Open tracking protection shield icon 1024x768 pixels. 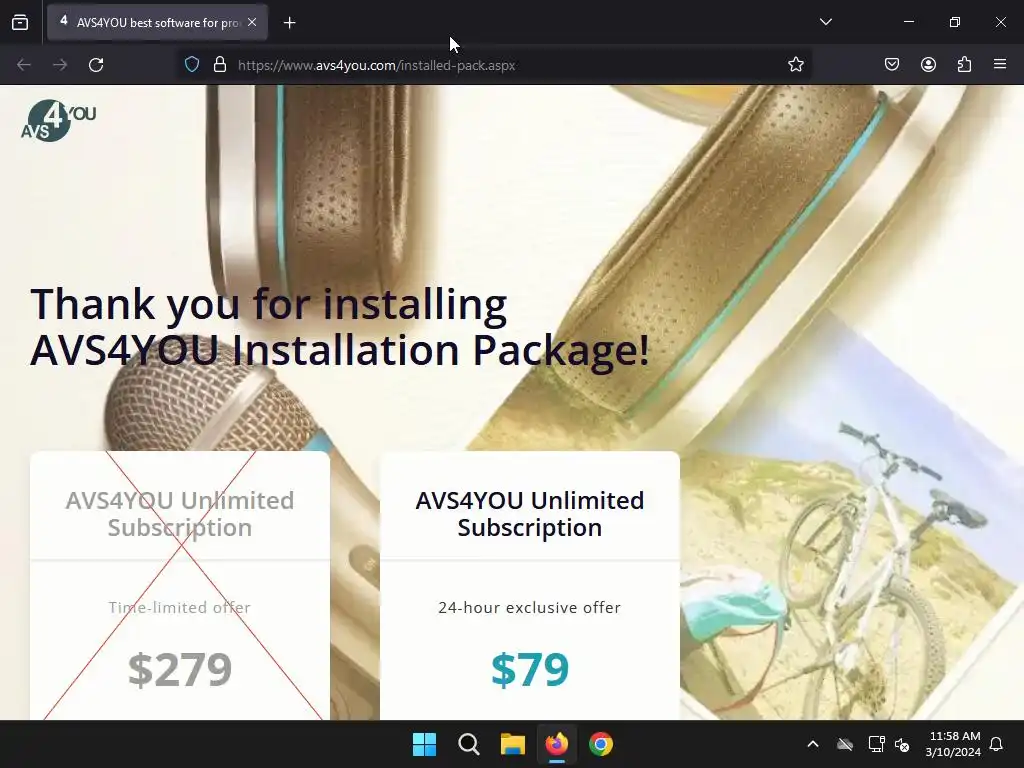[192, 65]
